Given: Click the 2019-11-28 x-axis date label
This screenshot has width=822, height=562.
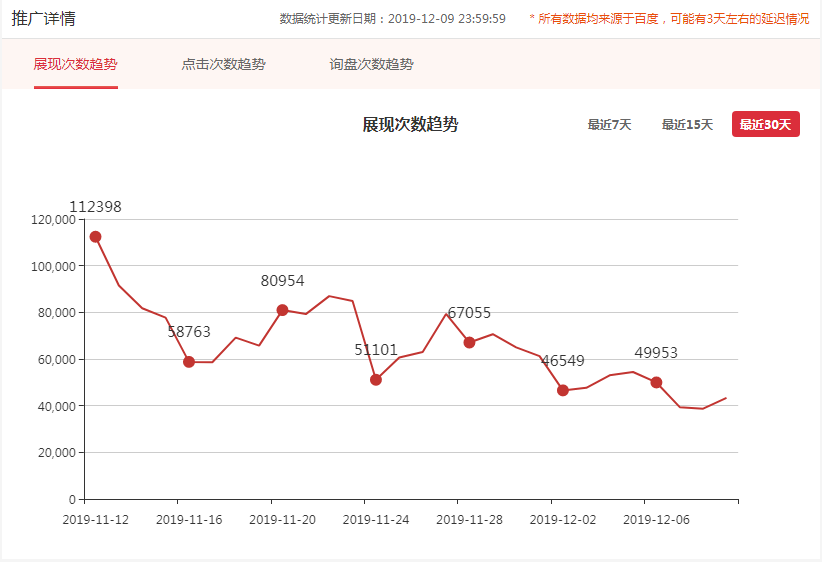Looking at the screenshot, I should coord(469,519).
